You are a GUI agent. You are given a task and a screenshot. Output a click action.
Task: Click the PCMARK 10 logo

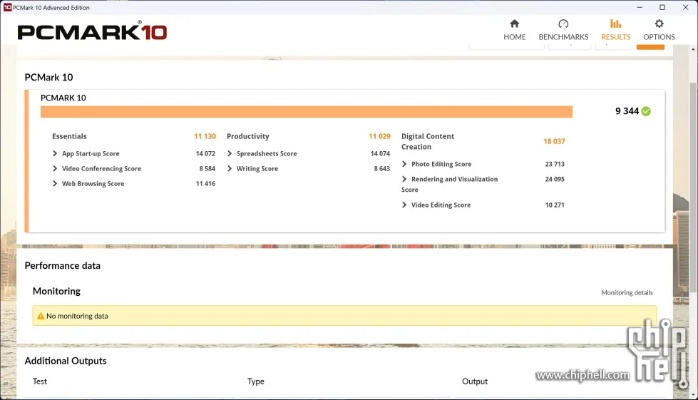[x=92, y=31]
